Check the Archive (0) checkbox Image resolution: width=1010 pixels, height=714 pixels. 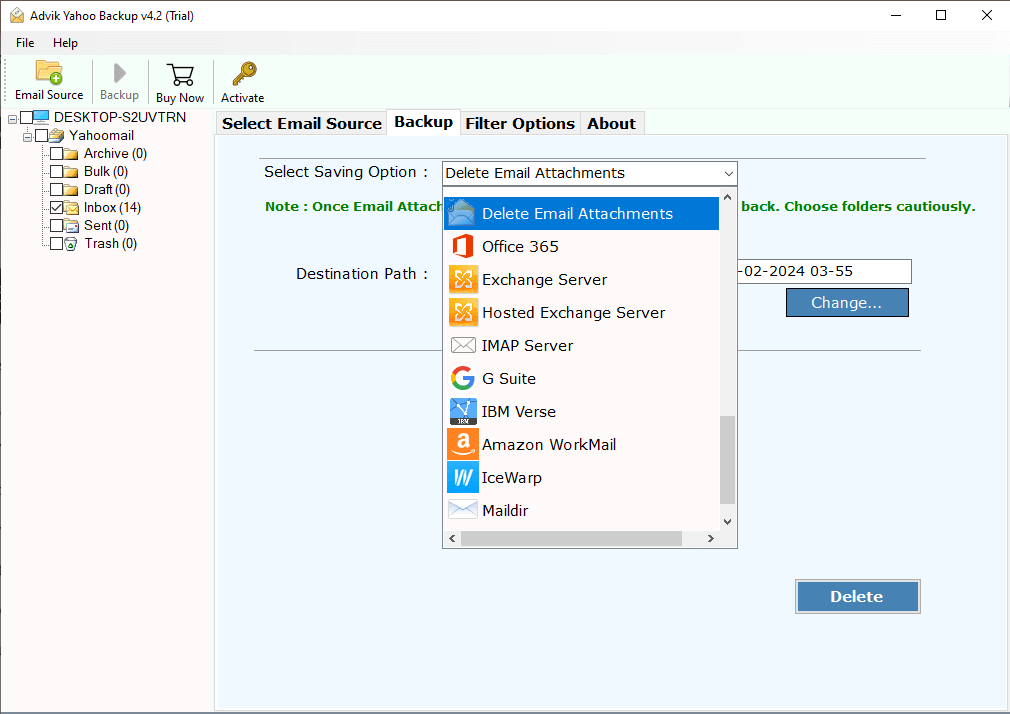pos(57,153)
